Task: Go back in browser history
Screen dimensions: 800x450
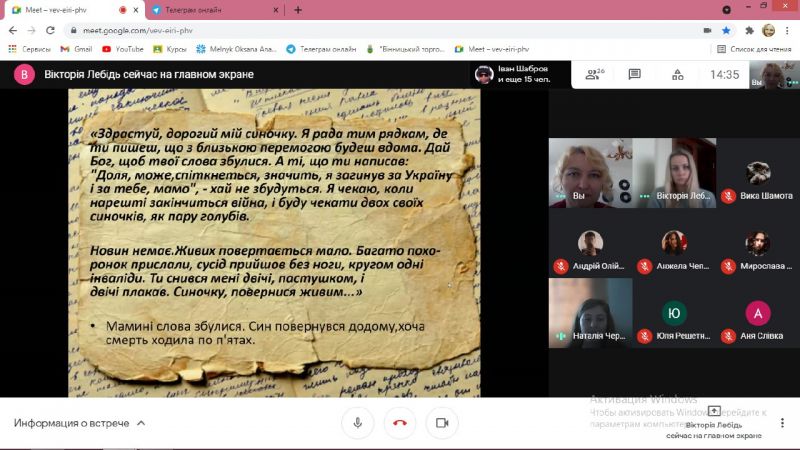Action: point(13,31)
